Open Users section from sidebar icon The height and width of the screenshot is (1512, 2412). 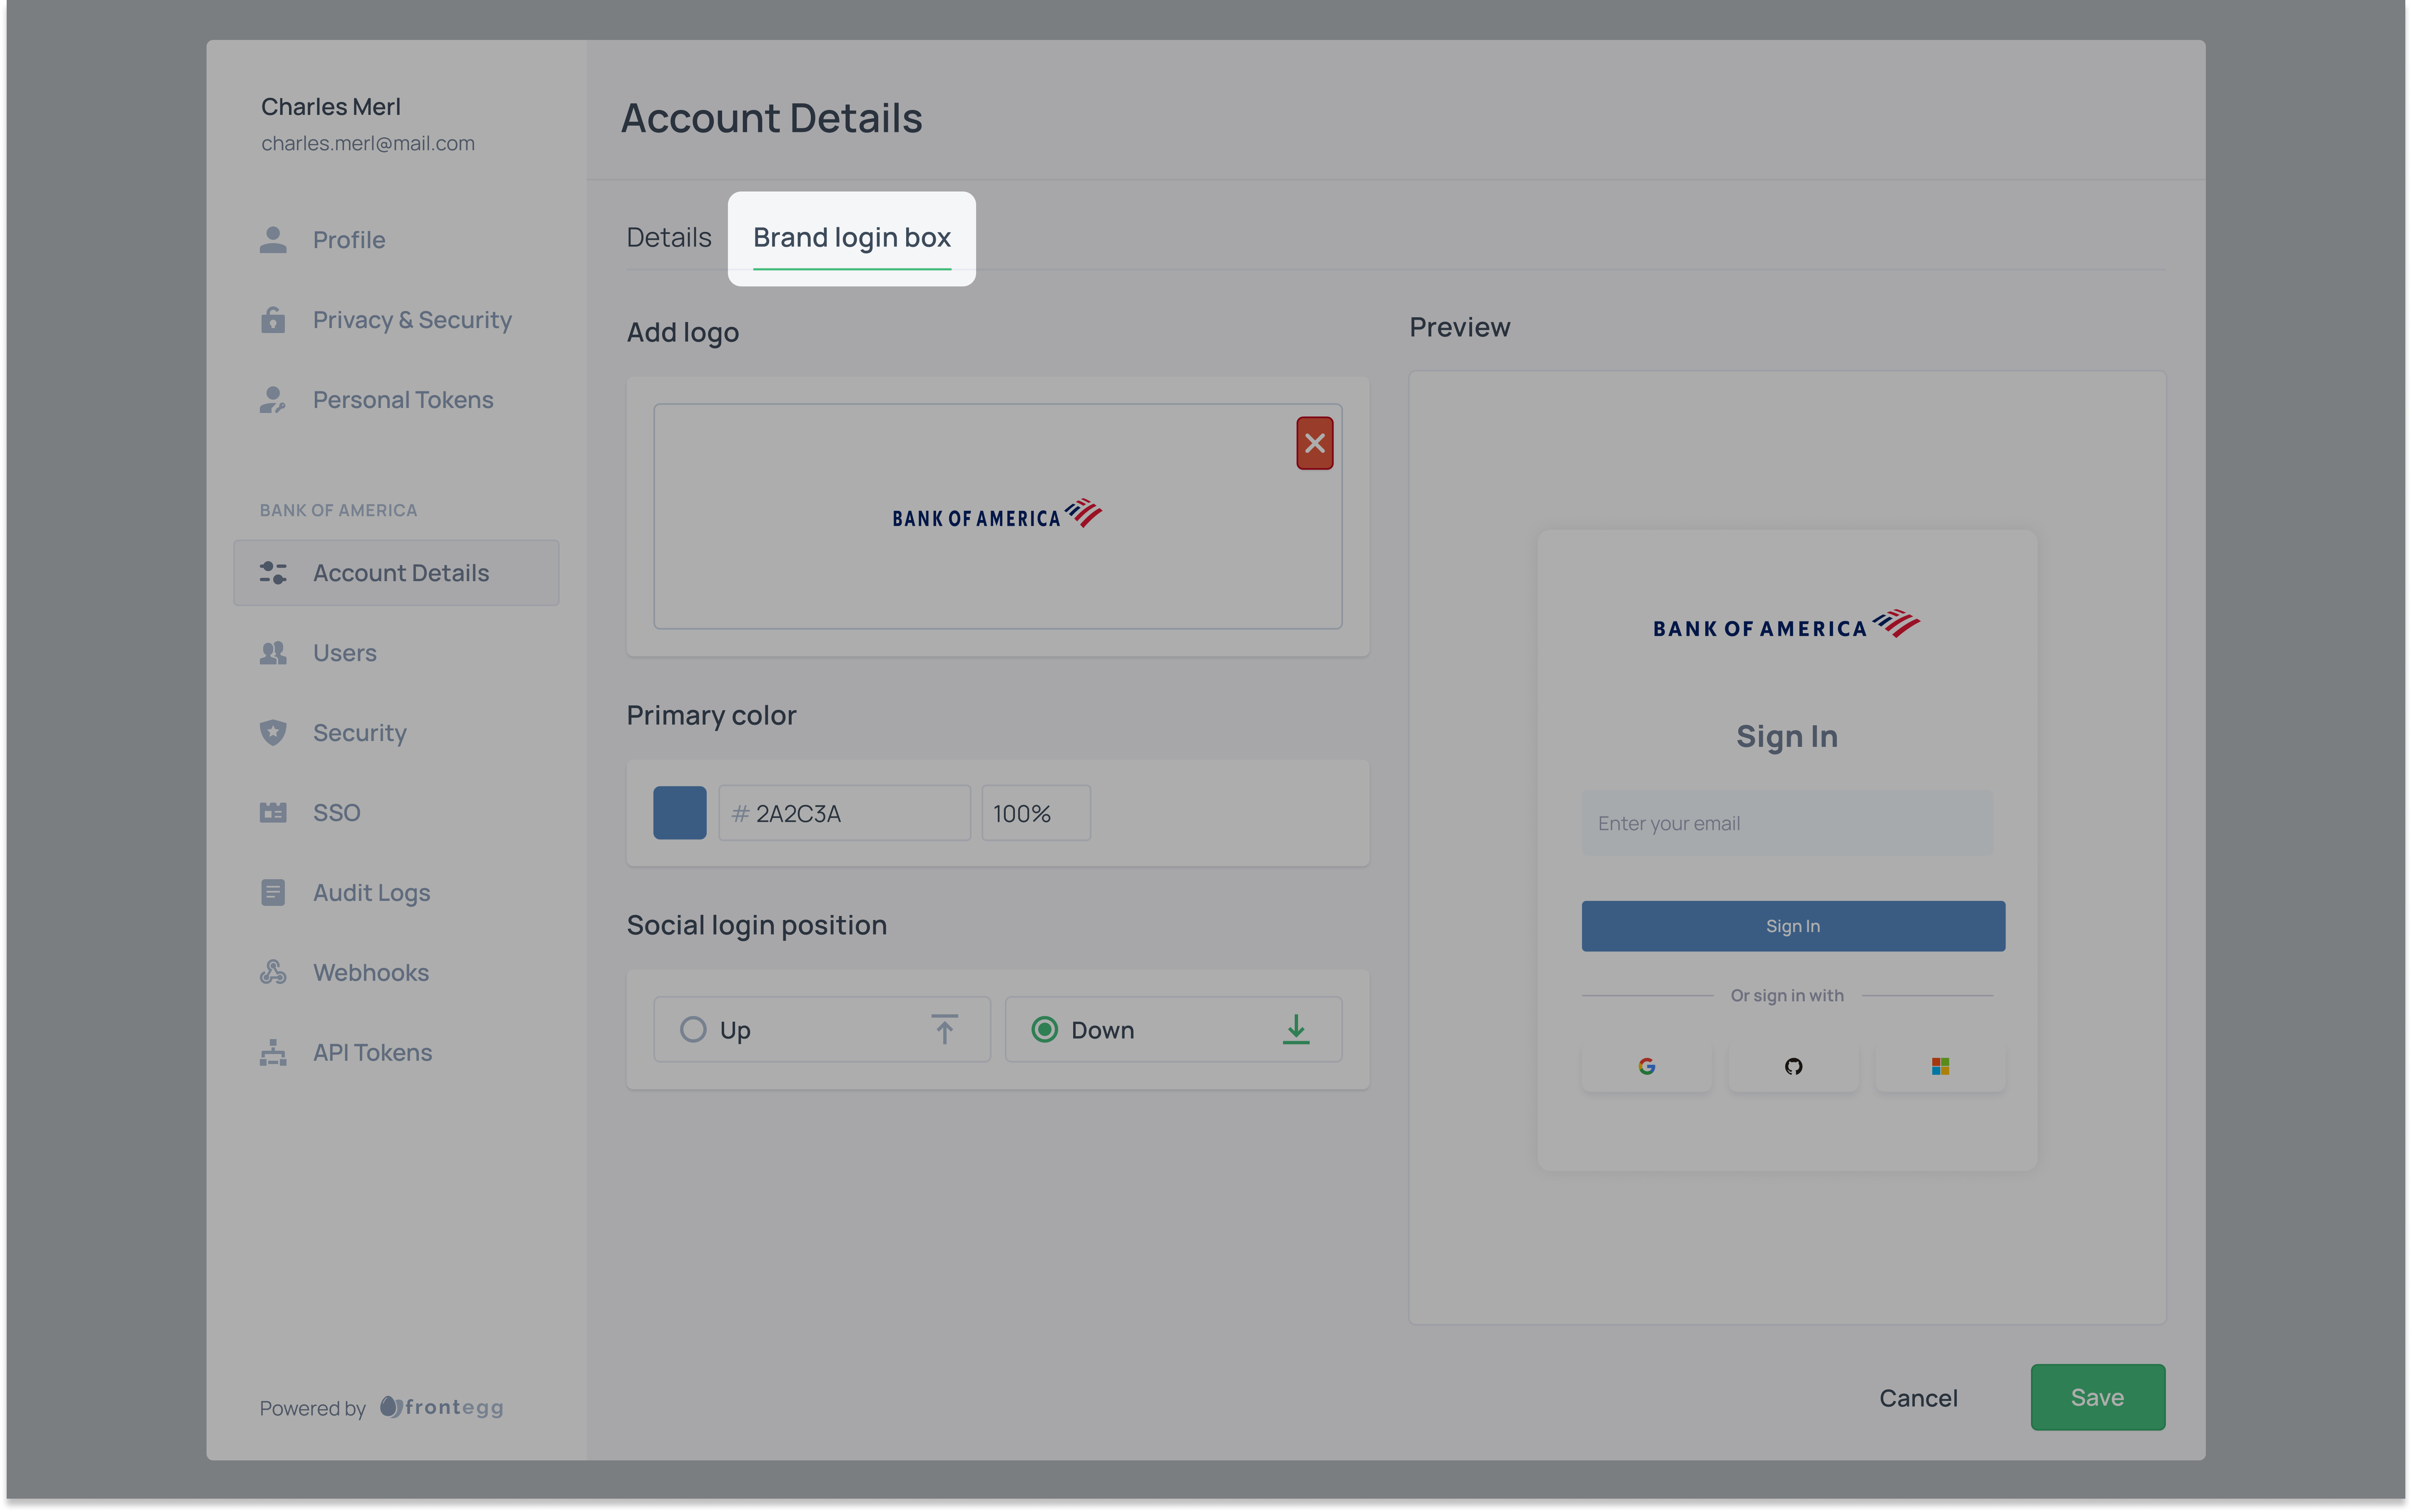click(273, 653)
